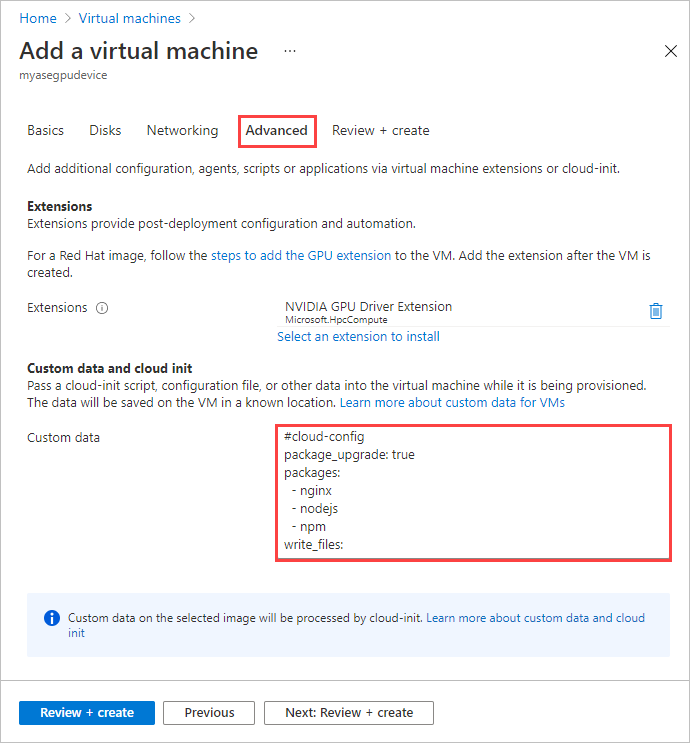Click the Previous button
Viewport: 690px width, 743px height.
(209, 713)
